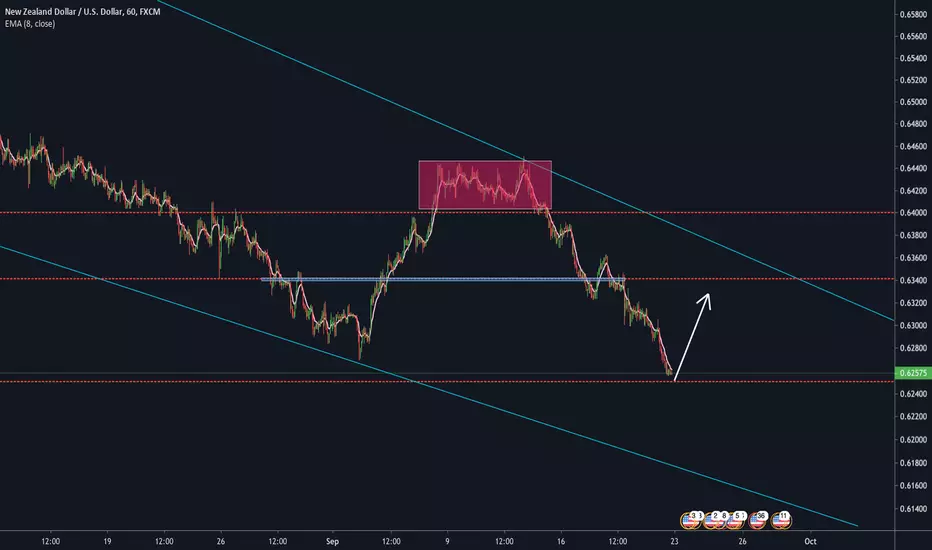Click the 0.65400 price scale label
The image size is (932, 550).
click(x=913, y=58)
